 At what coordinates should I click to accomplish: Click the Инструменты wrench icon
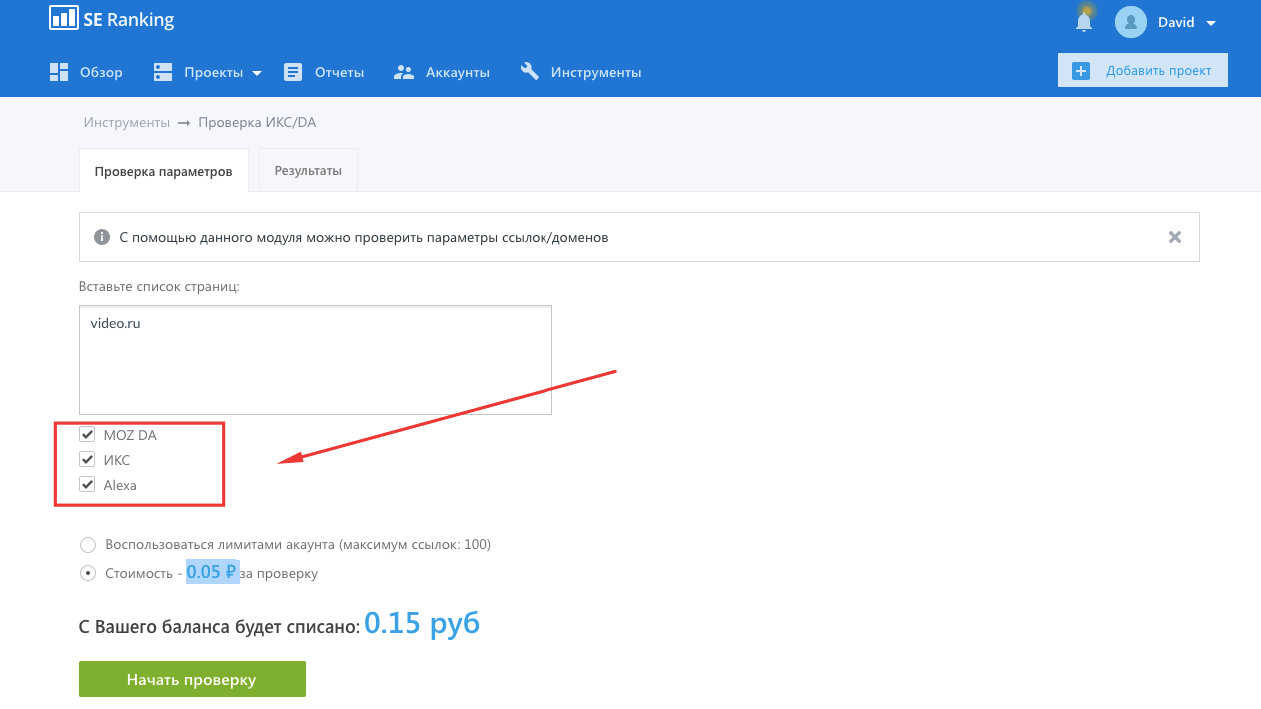(530, 71)
